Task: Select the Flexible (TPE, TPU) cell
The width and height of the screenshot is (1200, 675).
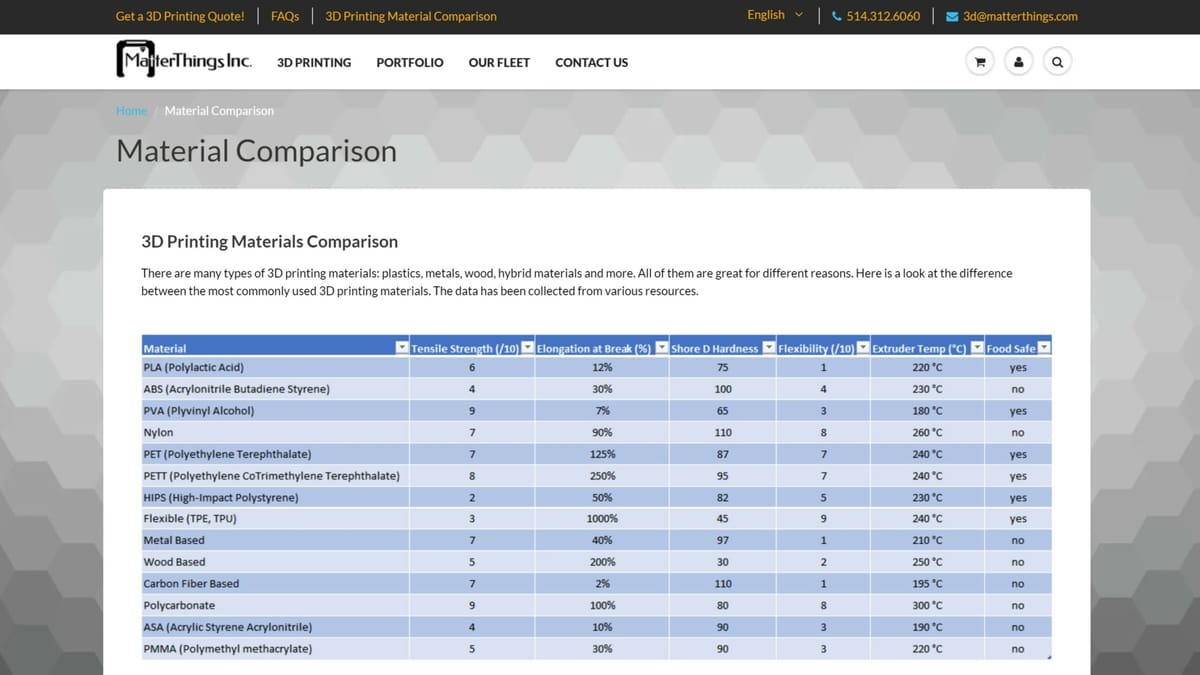Action: click(275, 519)
